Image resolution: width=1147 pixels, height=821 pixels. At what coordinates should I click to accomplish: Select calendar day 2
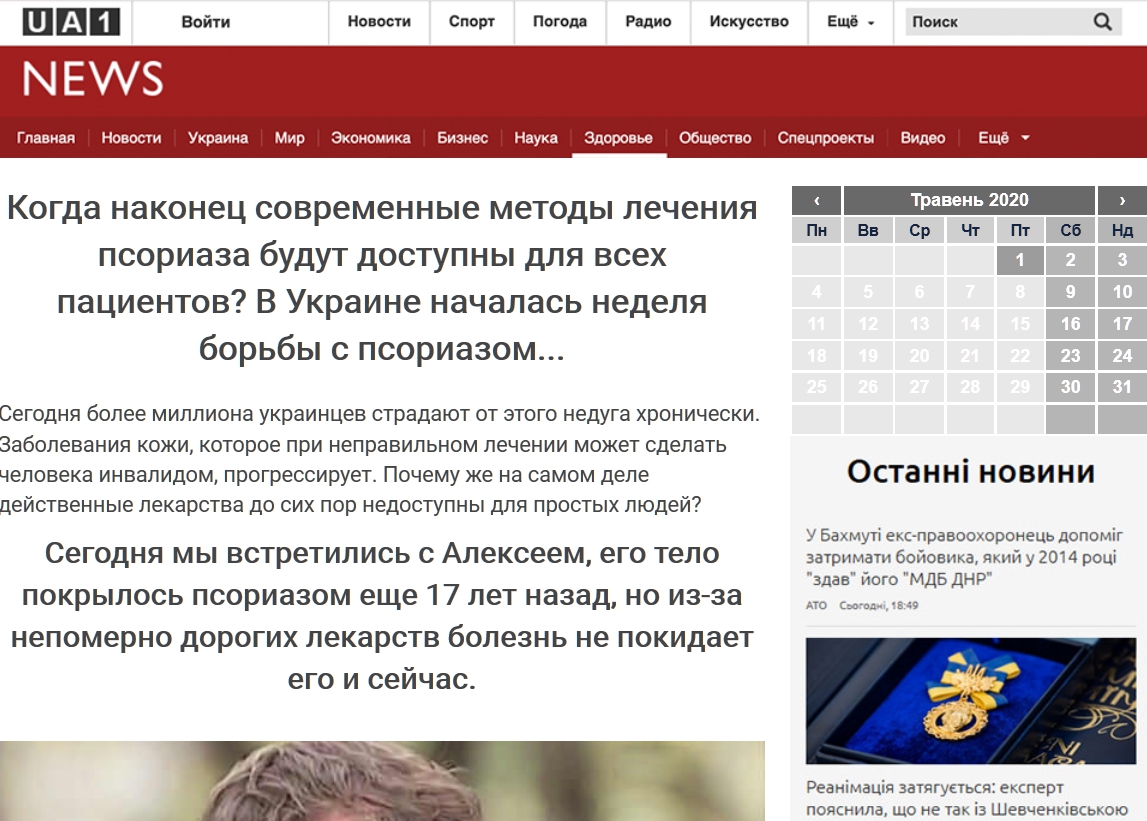(1070, 260)
